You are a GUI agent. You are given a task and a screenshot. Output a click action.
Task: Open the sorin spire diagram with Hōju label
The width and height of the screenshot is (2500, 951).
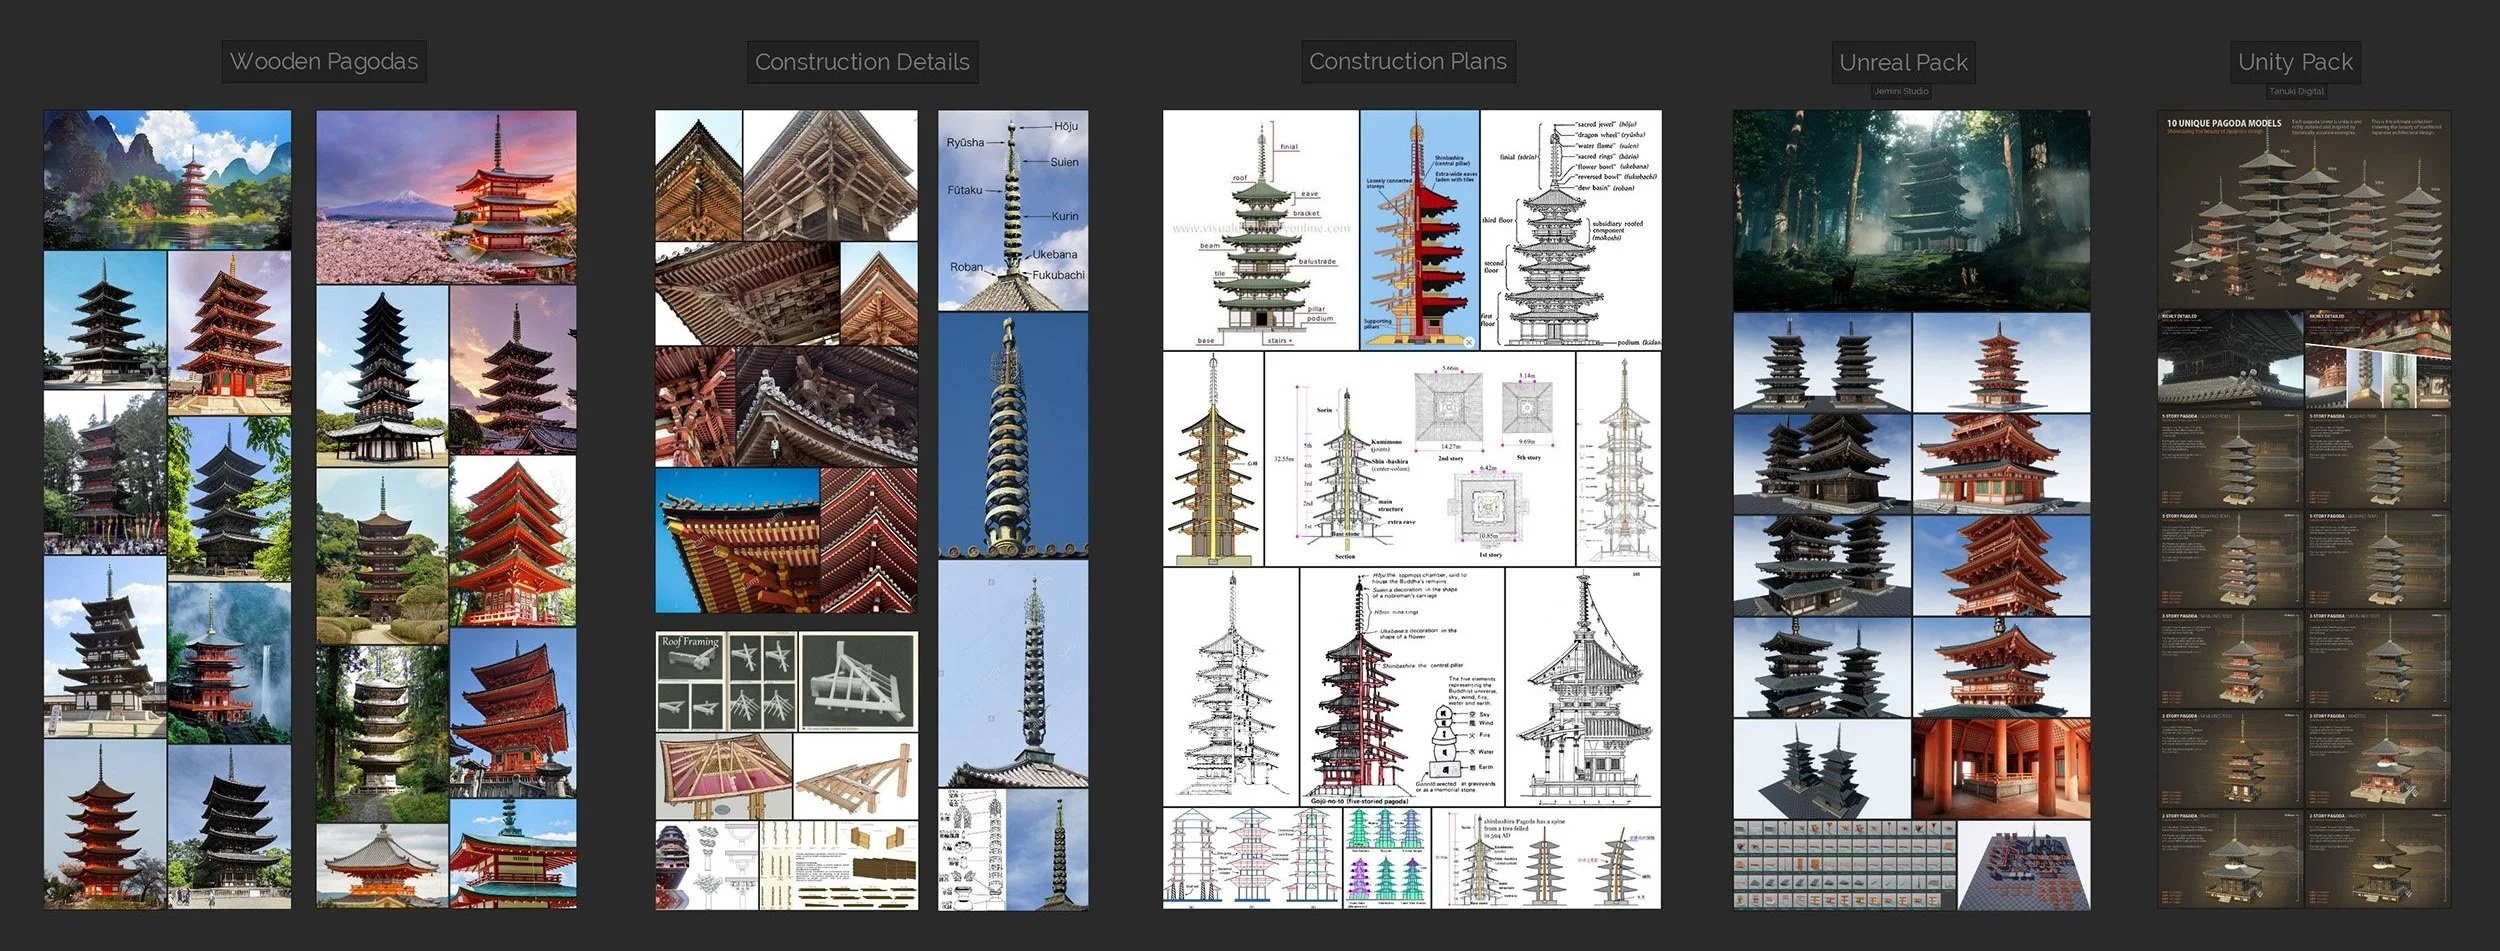pos(1013,200)
